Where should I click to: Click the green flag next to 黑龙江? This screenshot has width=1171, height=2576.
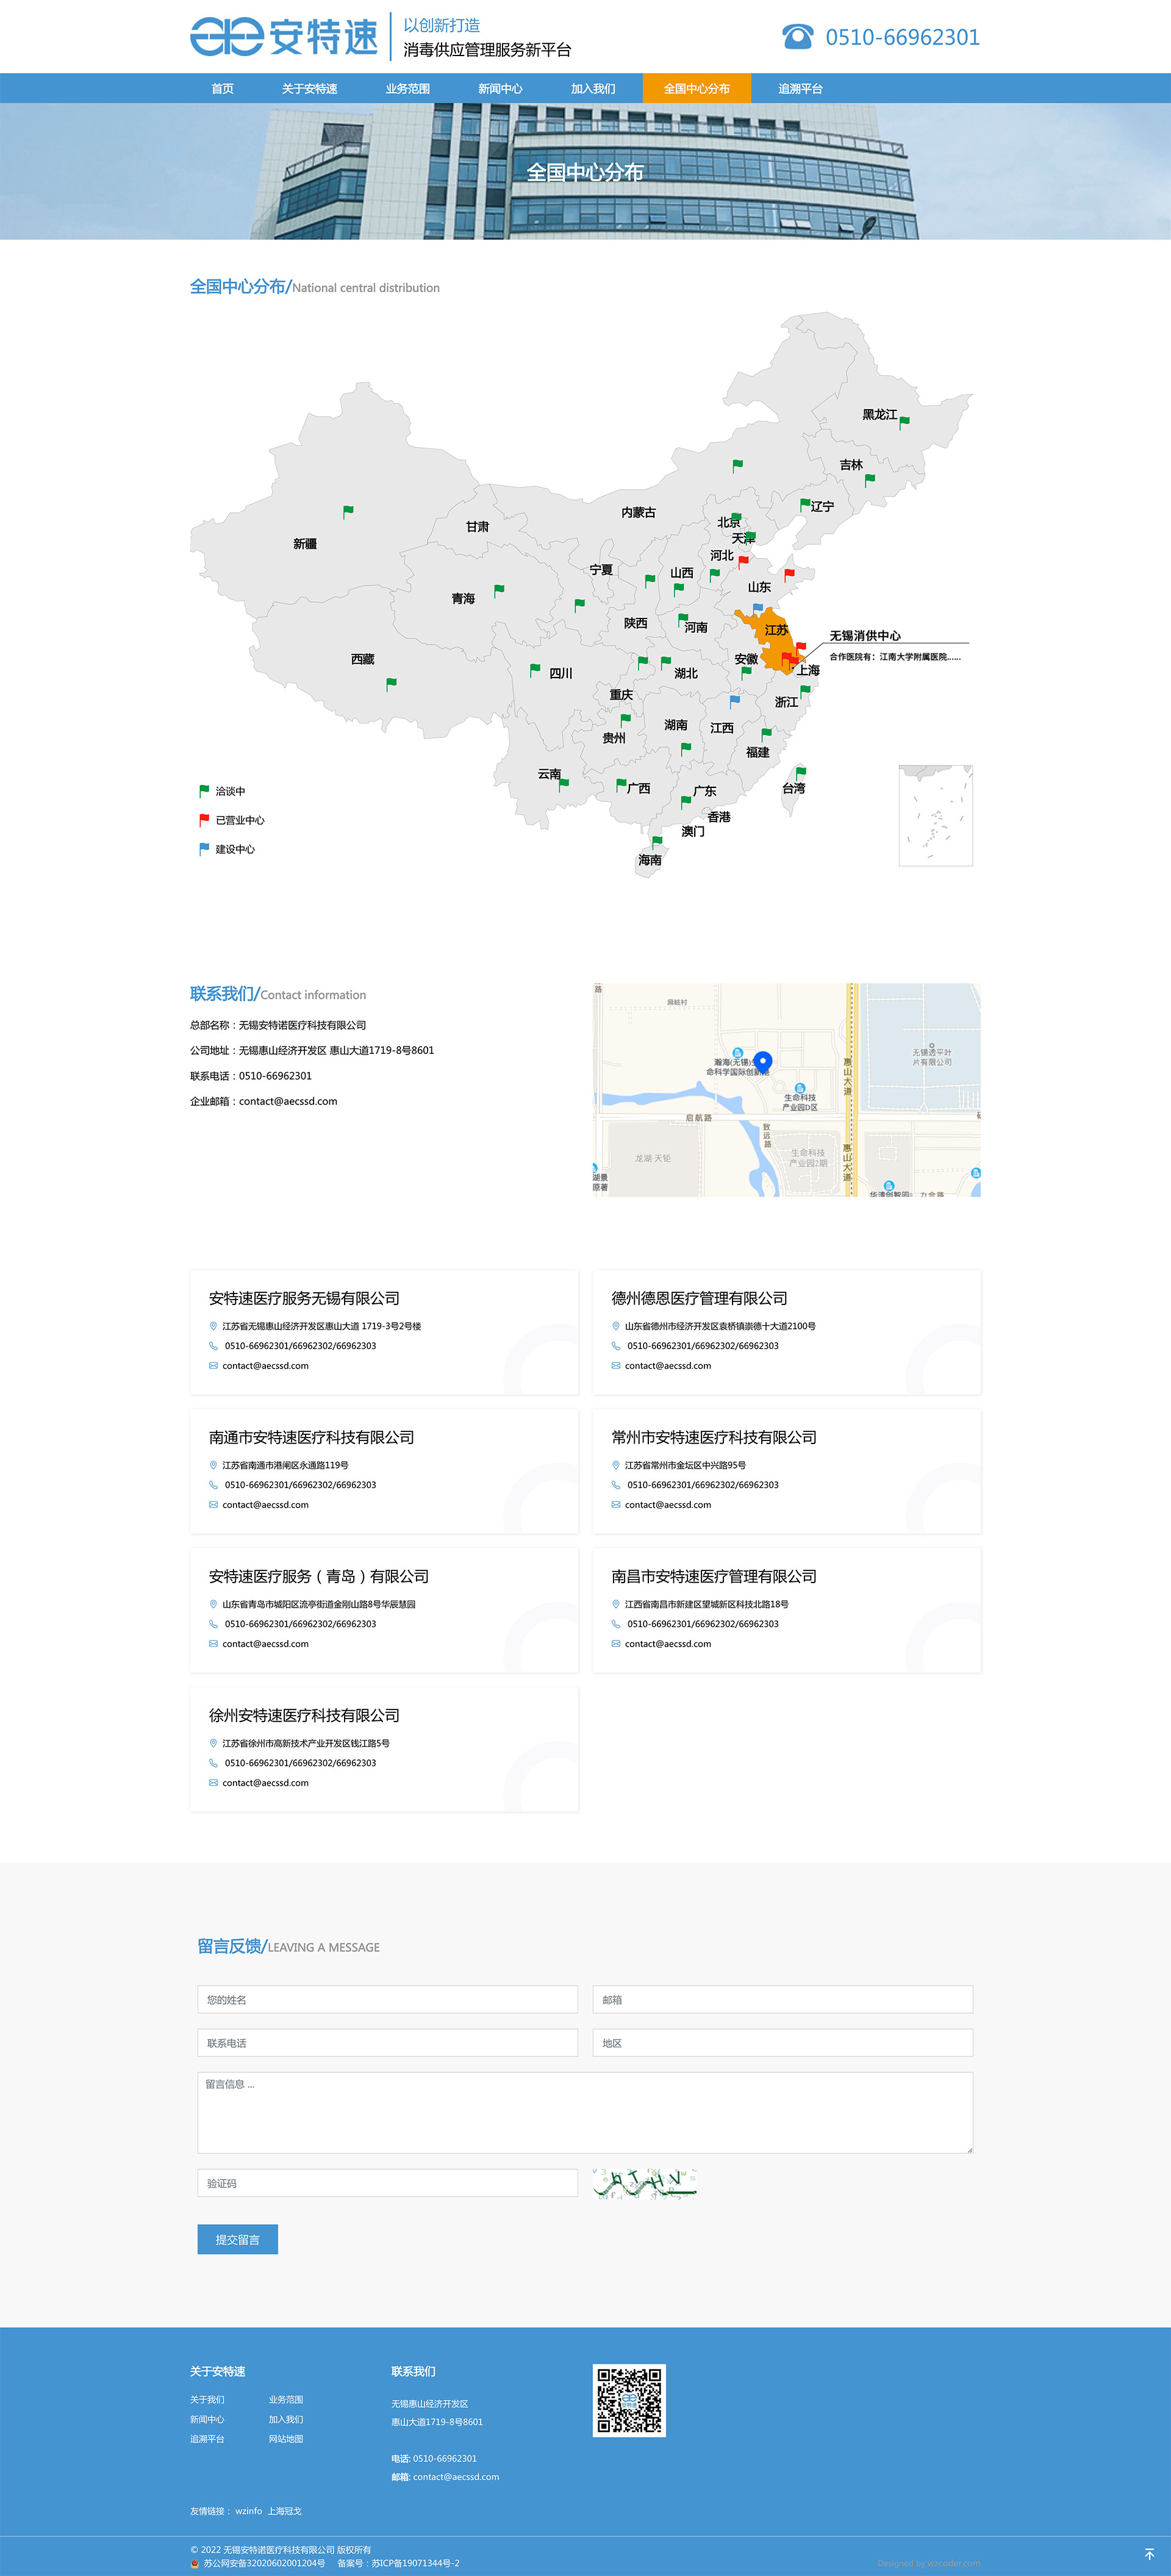point(904,421)
